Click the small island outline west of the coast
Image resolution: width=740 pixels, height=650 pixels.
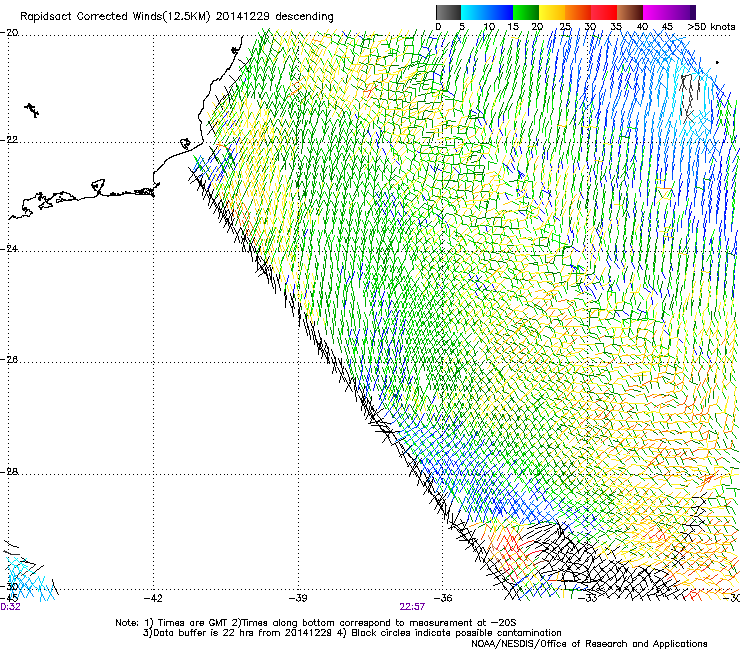tap(32, 110)
